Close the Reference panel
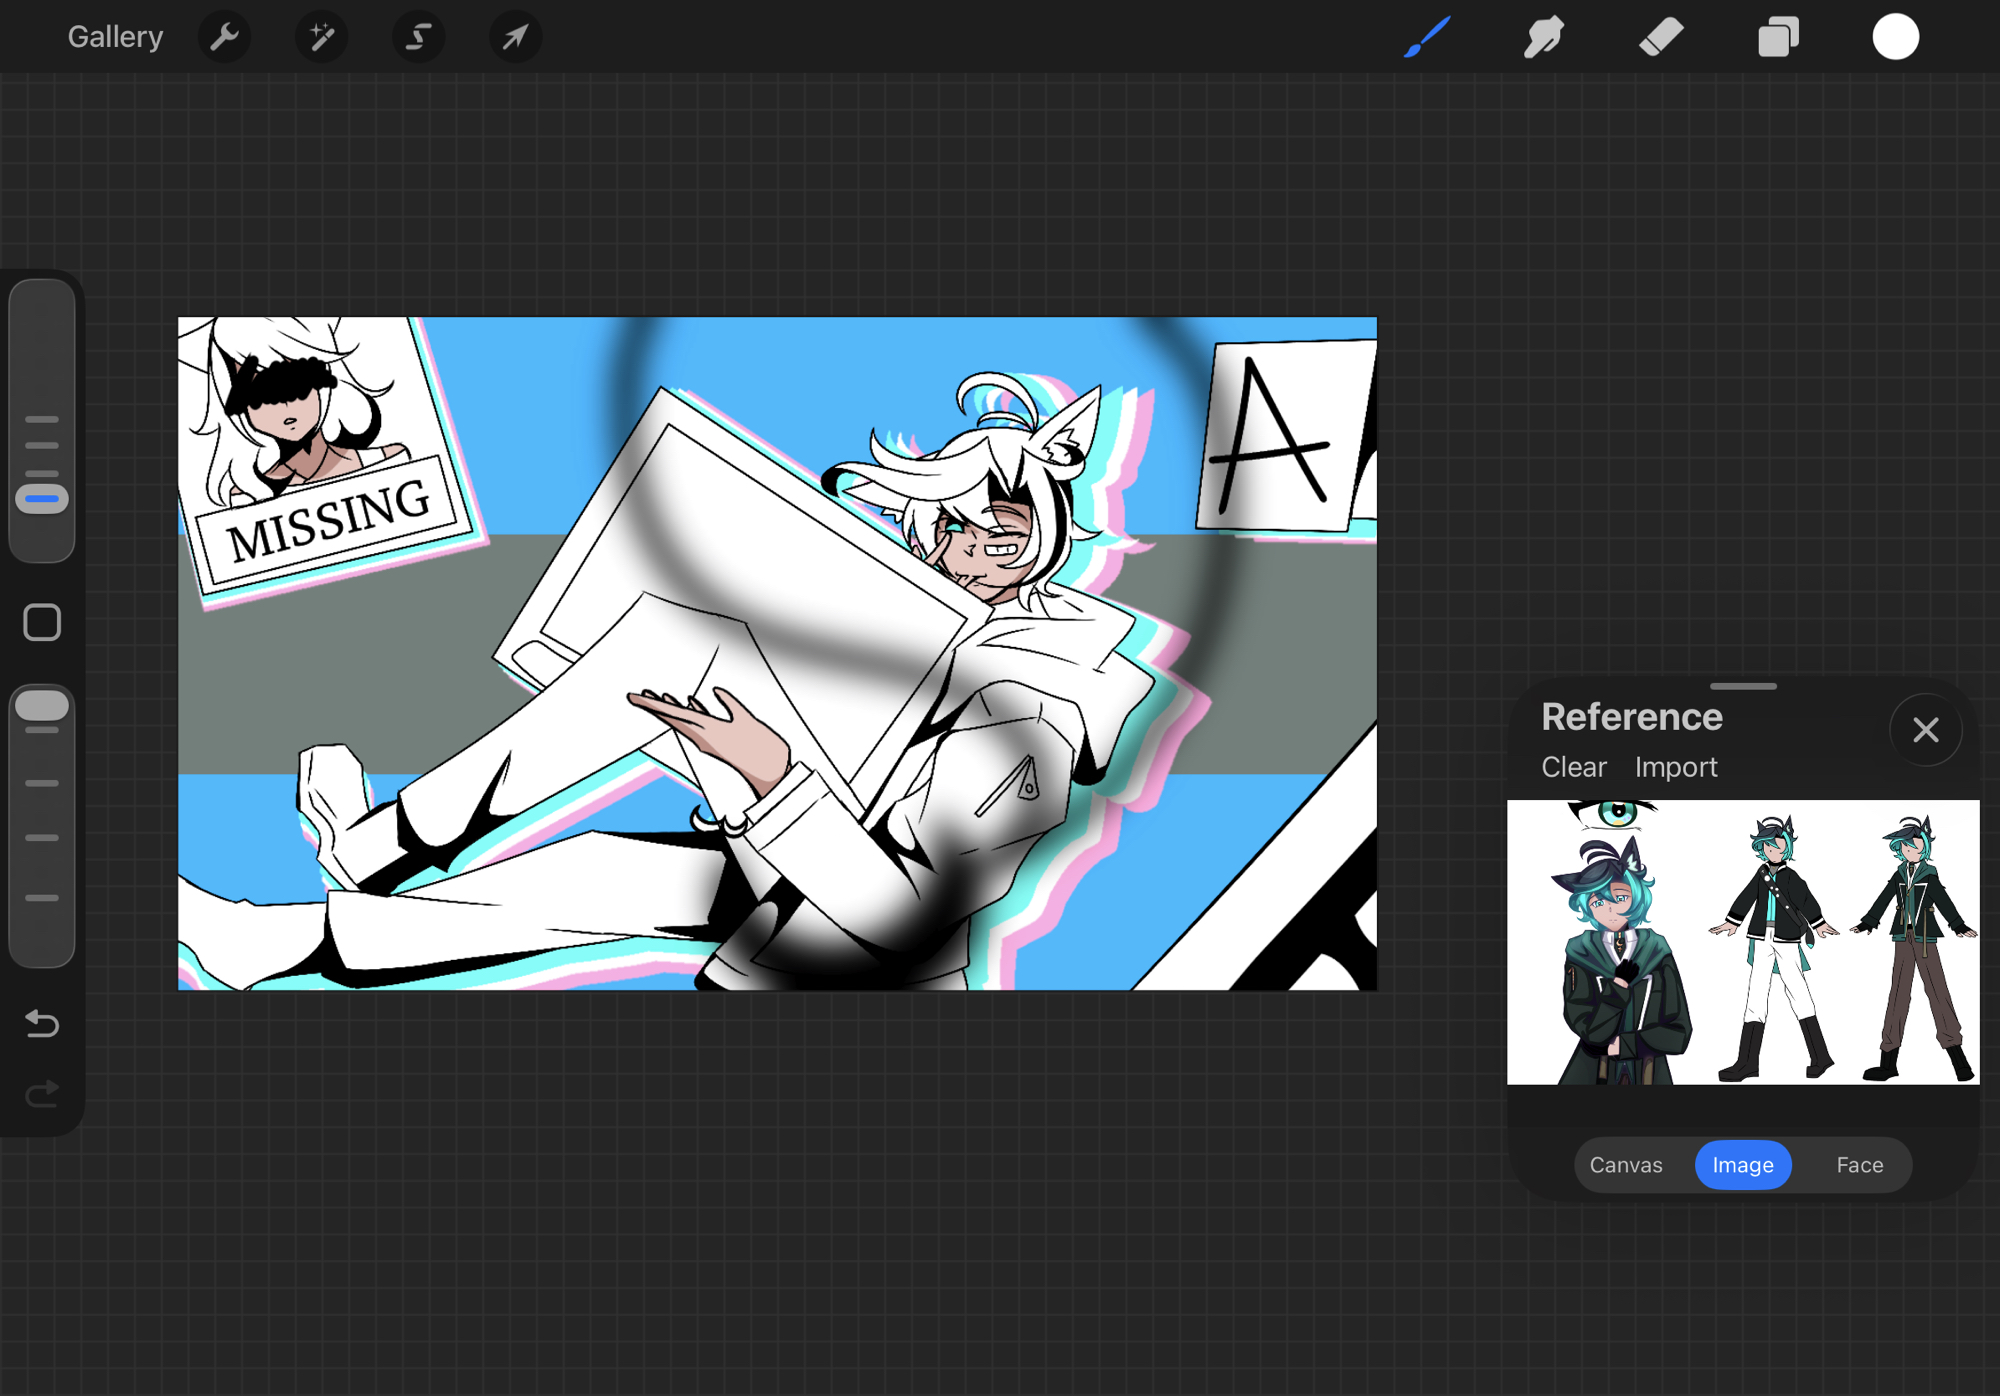Viewport: 2000px width, 1396px height. 1925,730
